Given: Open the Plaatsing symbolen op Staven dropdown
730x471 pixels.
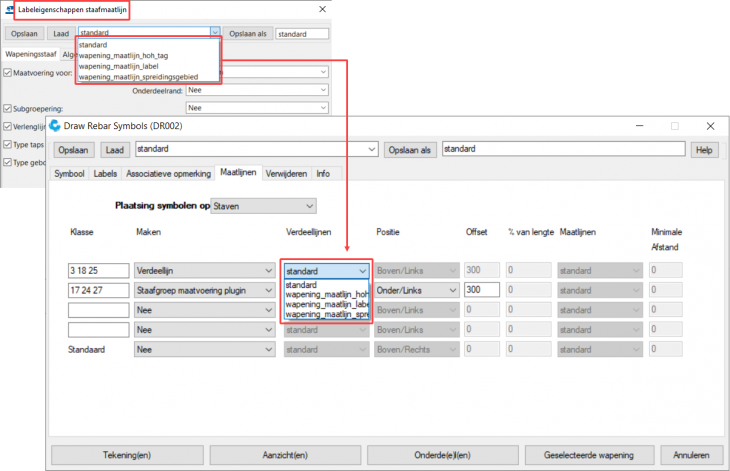Looking at the screenshot, I should pos(263,206).
